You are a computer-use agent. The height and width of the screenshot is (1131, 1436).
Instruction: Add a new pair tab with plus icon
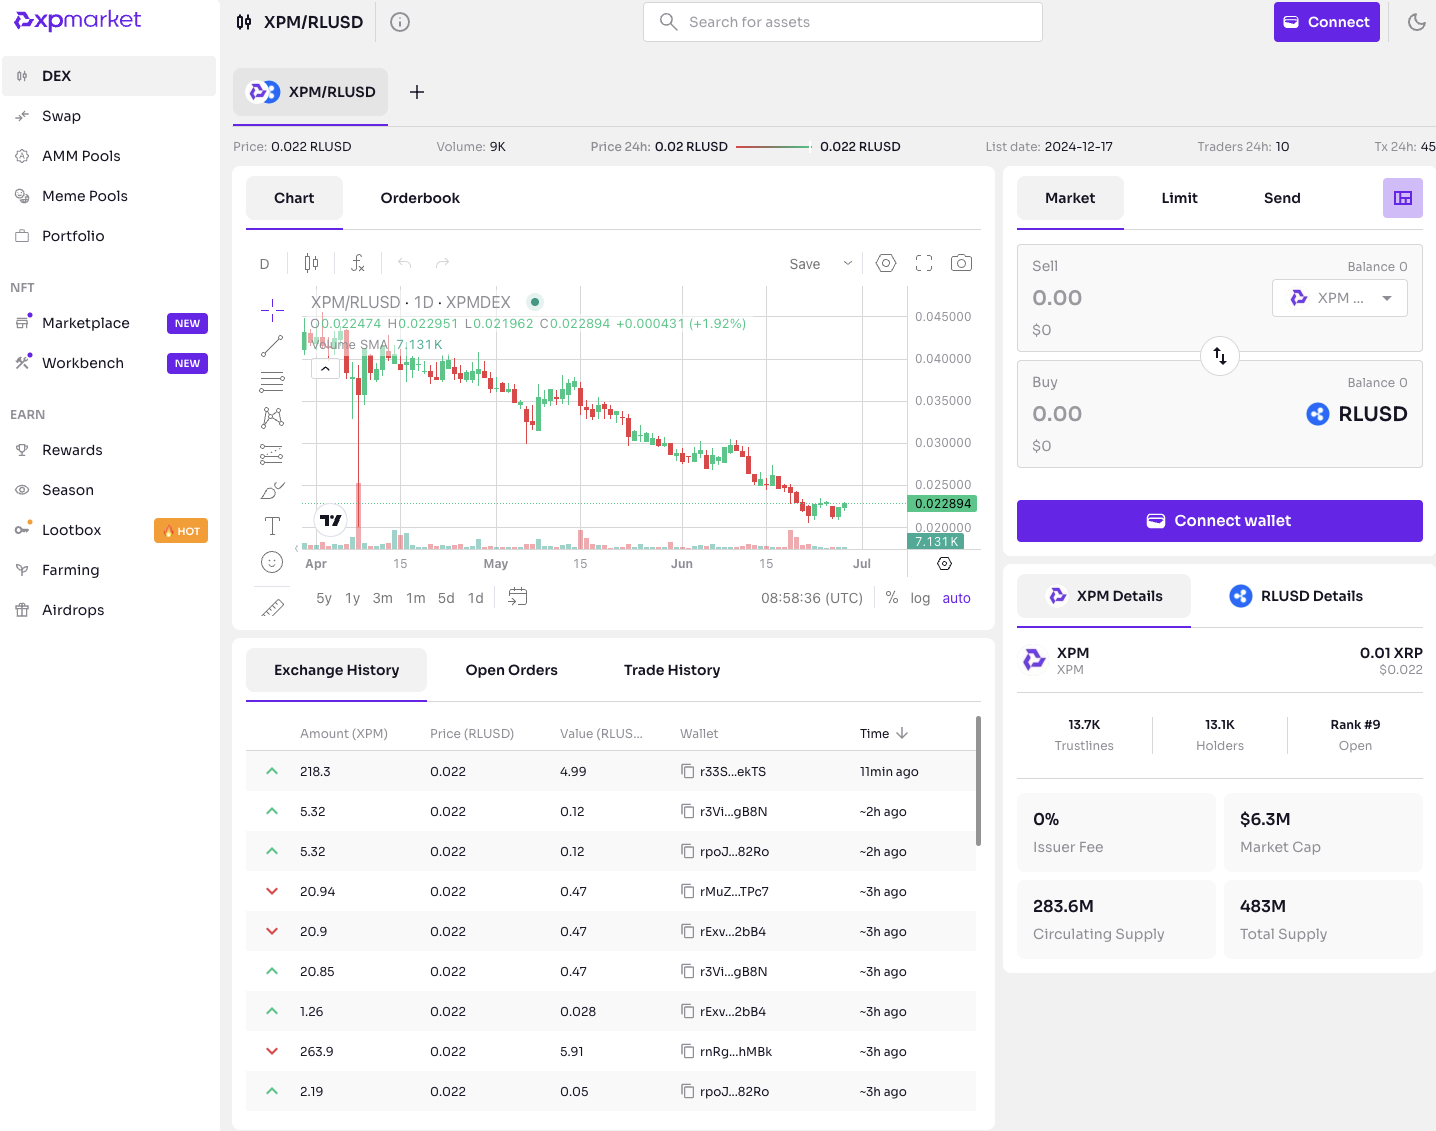click(417, 92)
